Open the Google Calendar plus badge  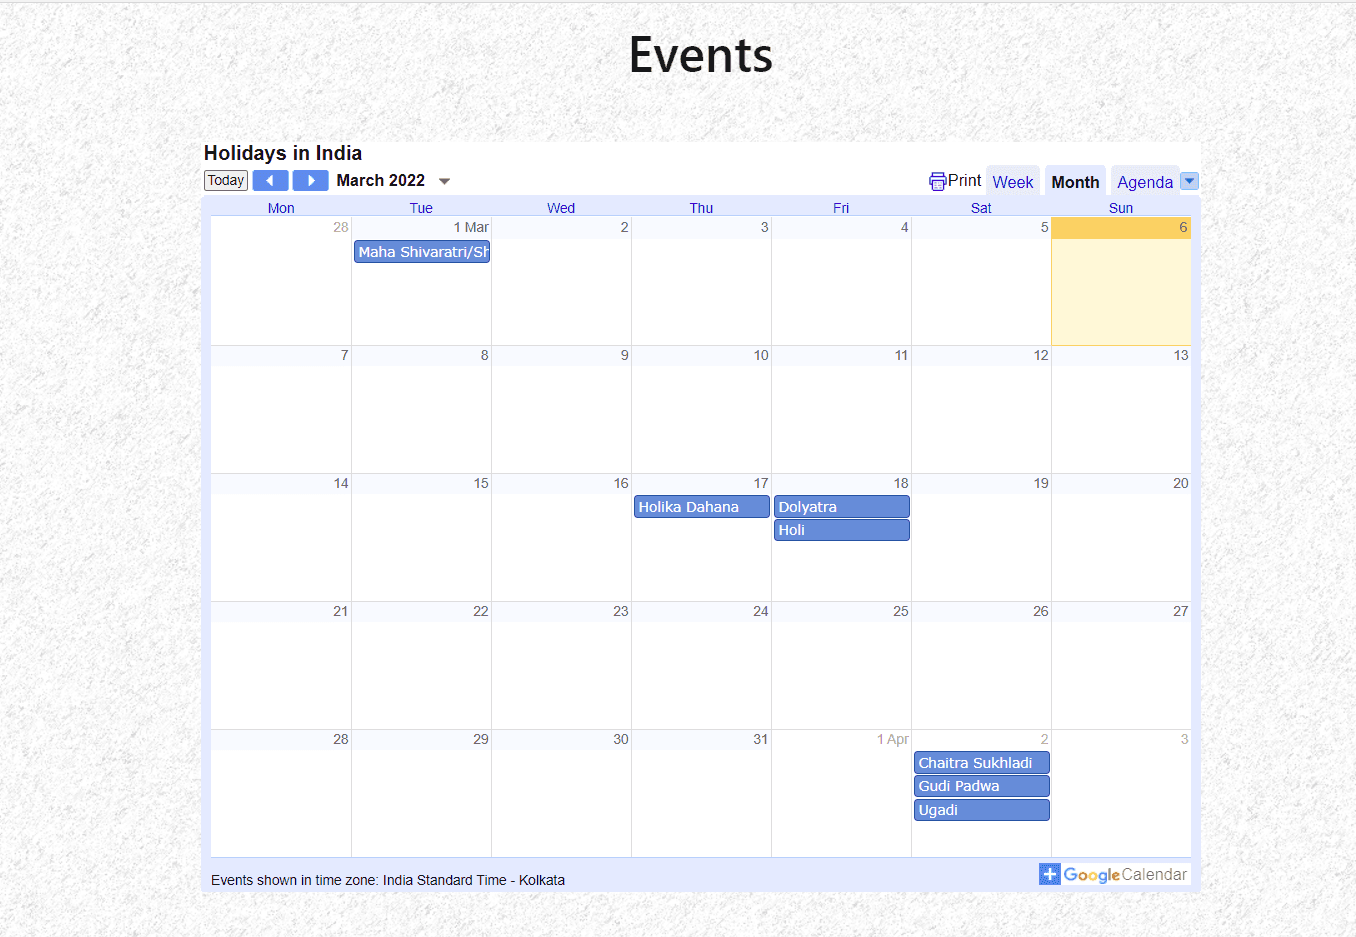(x=1049, y=874)
